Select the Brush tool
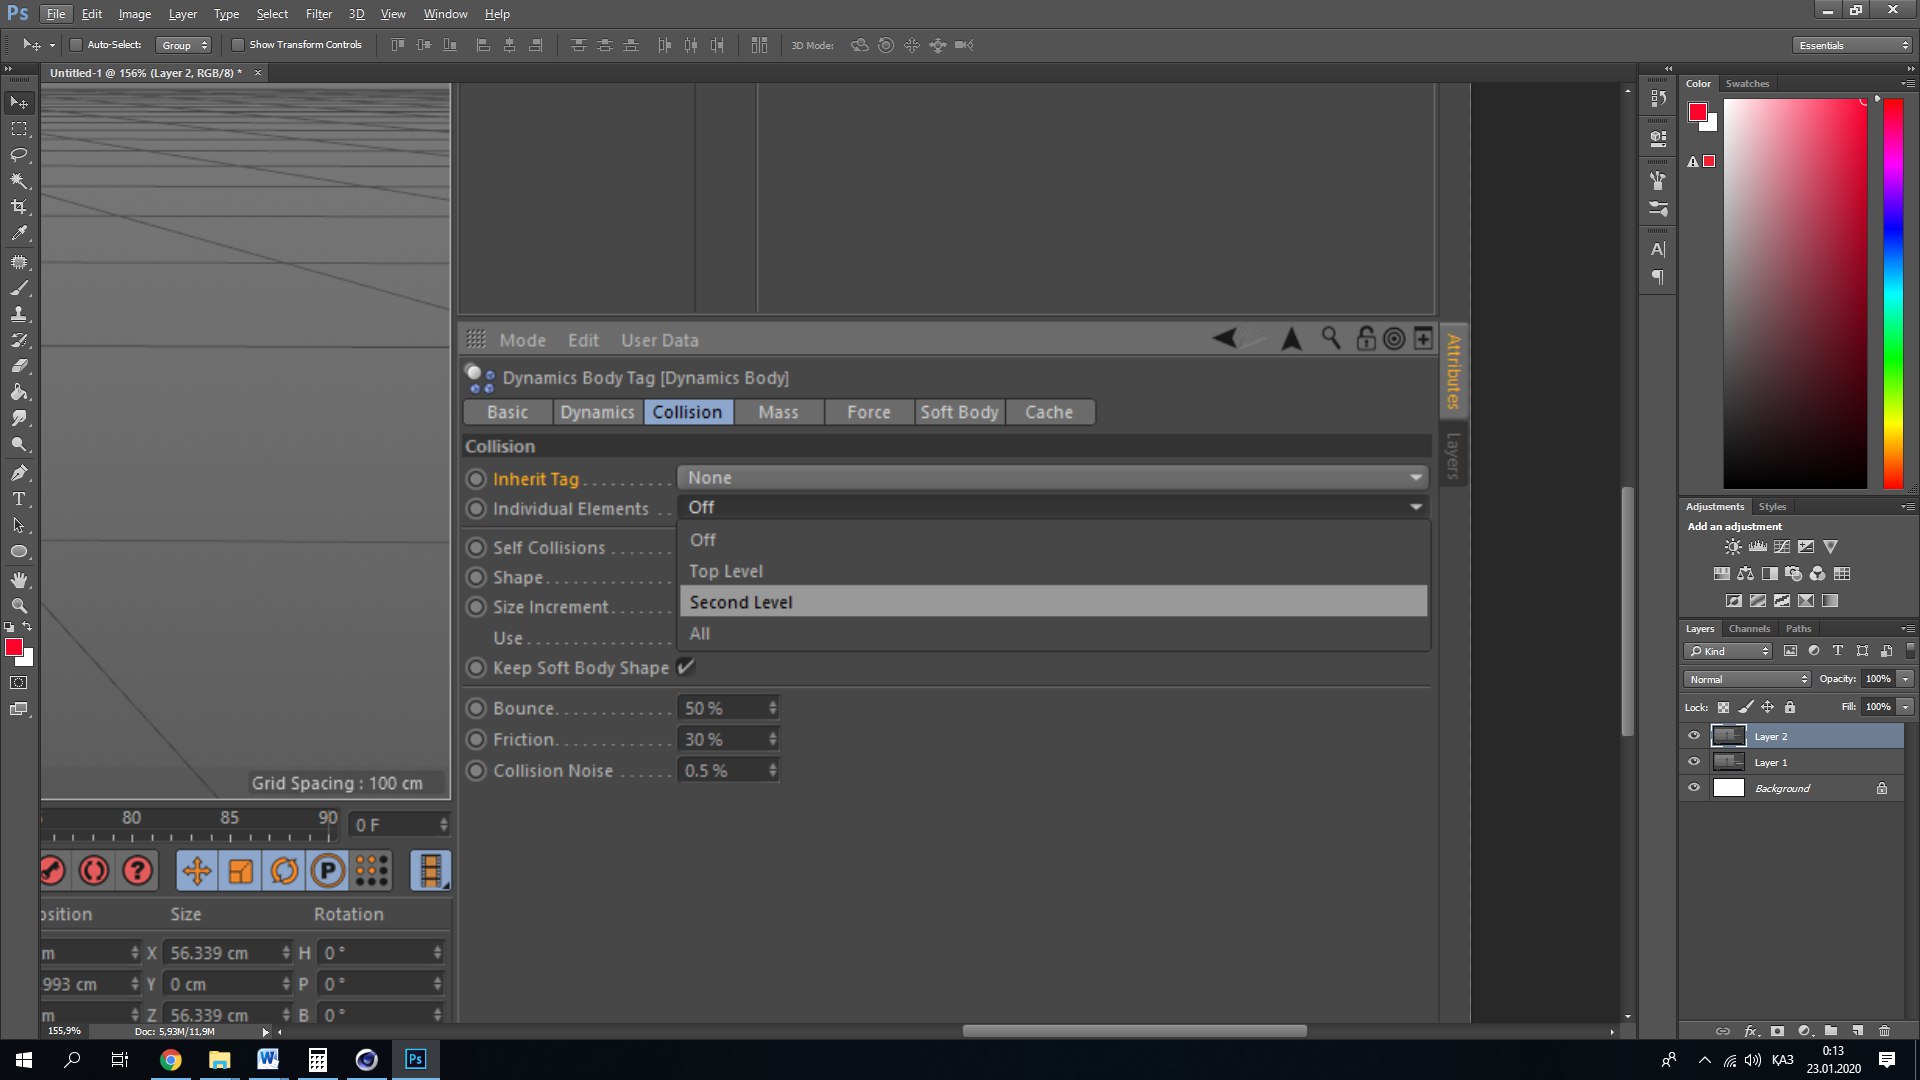 [x=19, y=288]
